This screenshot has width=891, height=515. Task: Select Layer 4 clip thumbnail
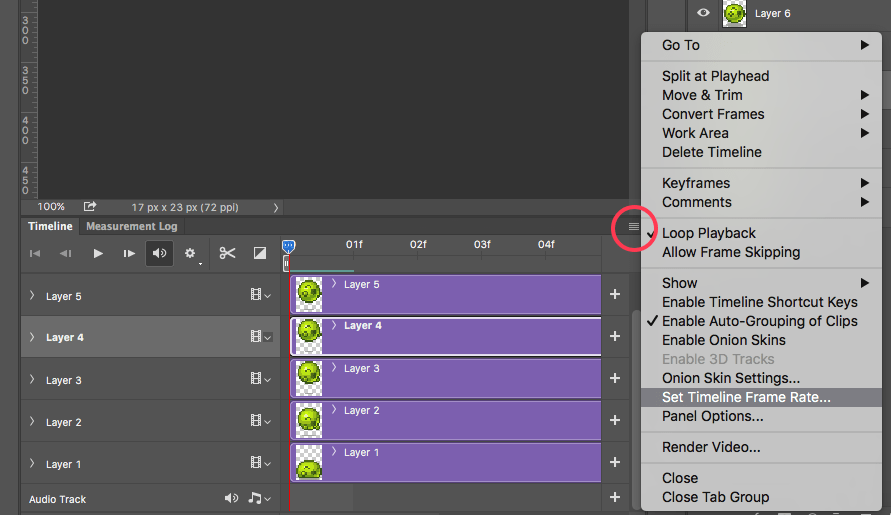pos(309,337)
